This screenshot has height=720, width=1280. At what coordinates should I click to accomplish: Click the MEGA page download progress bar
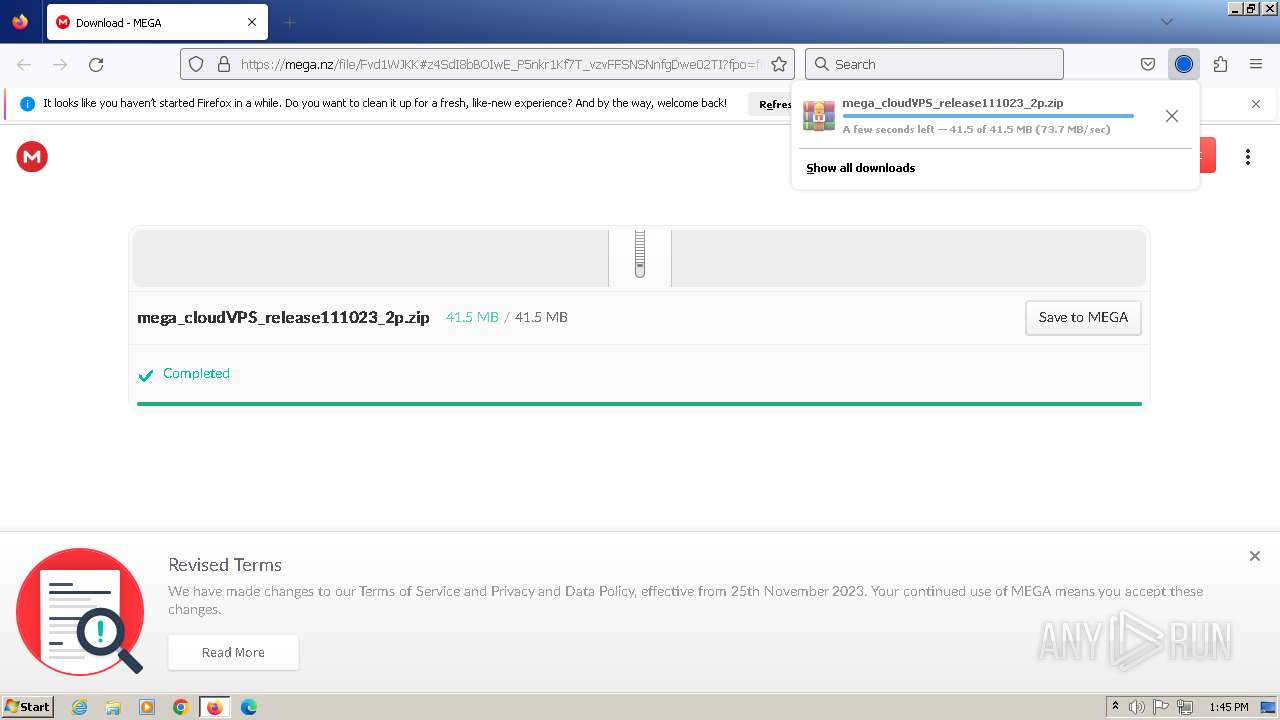pyautogui.click(x=639, y=404)
